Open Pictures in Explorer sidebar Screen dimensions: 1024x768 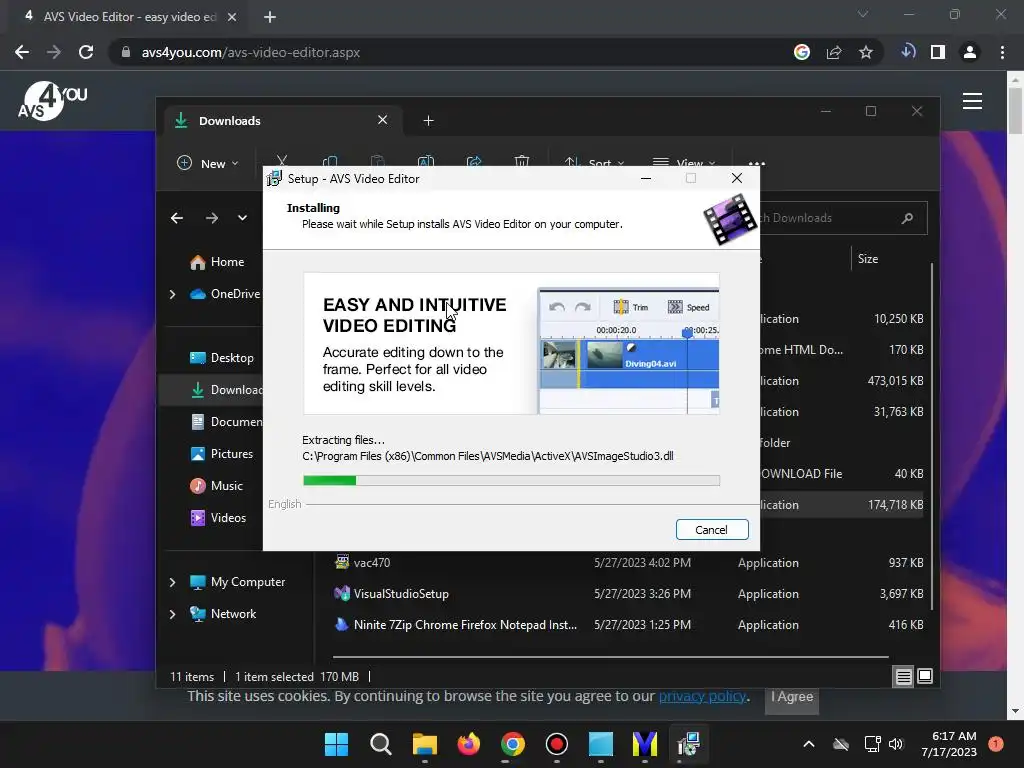click(222, 454)
